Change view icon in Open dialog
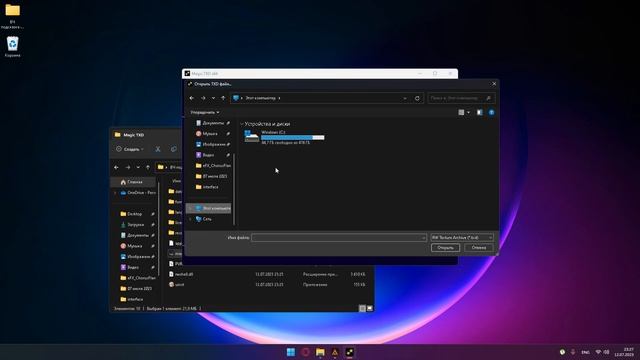Image resolution: width=640 pixels, height=360 pixels. click(461, 112)
